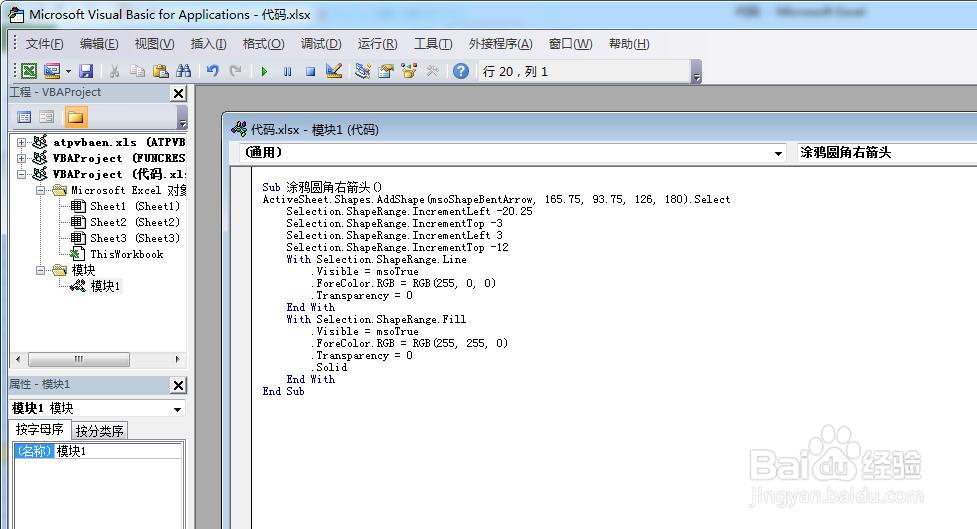Collapse Microsoft Excel 对象 folder
The image size is (977, 529).
[41, 191]
